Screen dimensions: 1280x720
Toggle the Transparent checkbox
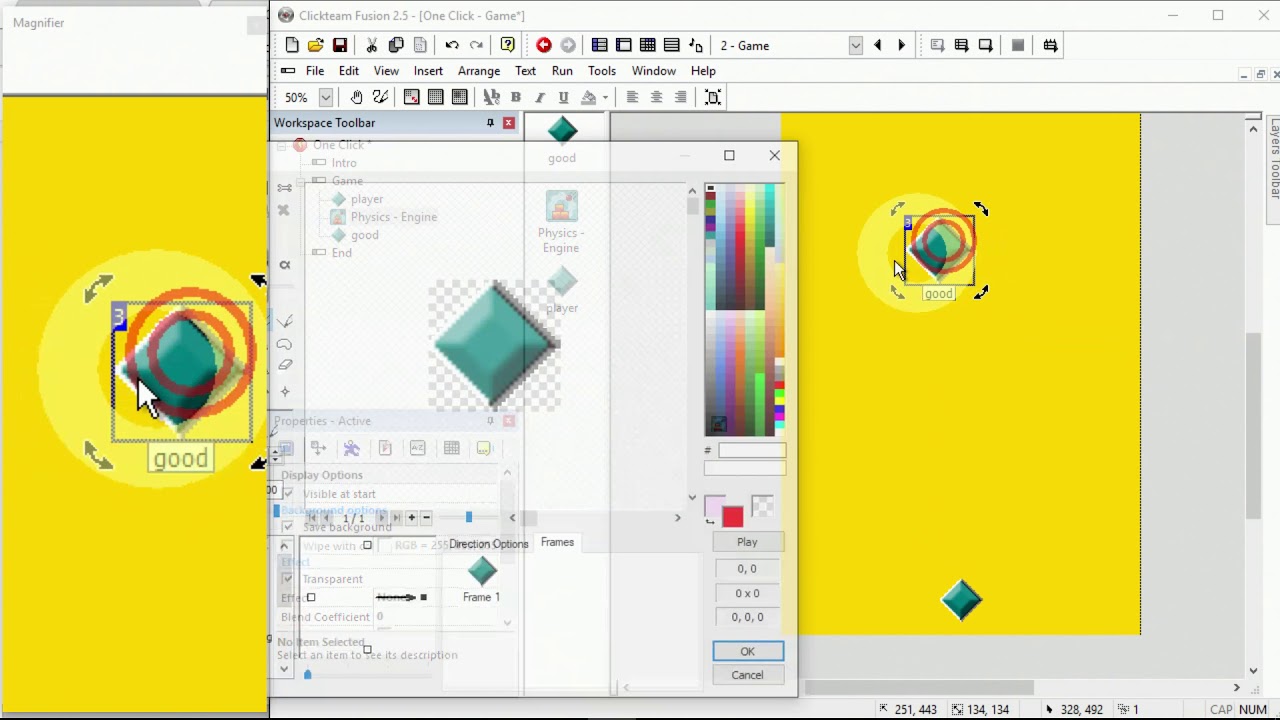pyautogui.click(x=288, y=579)
